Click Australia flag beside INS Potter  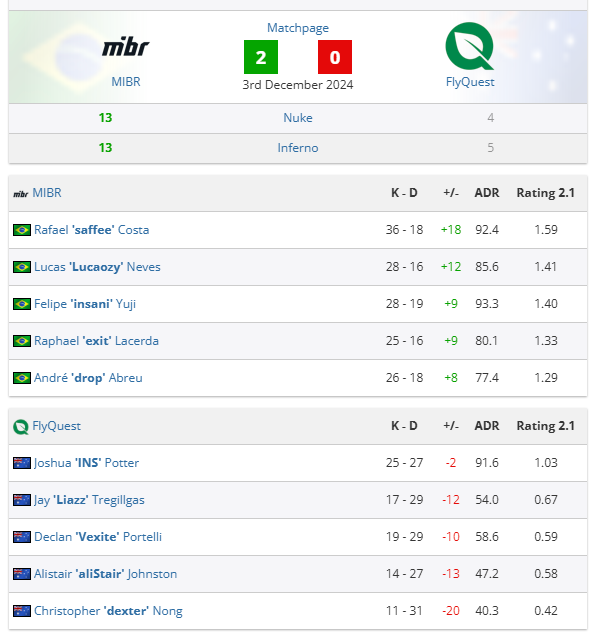22,463
